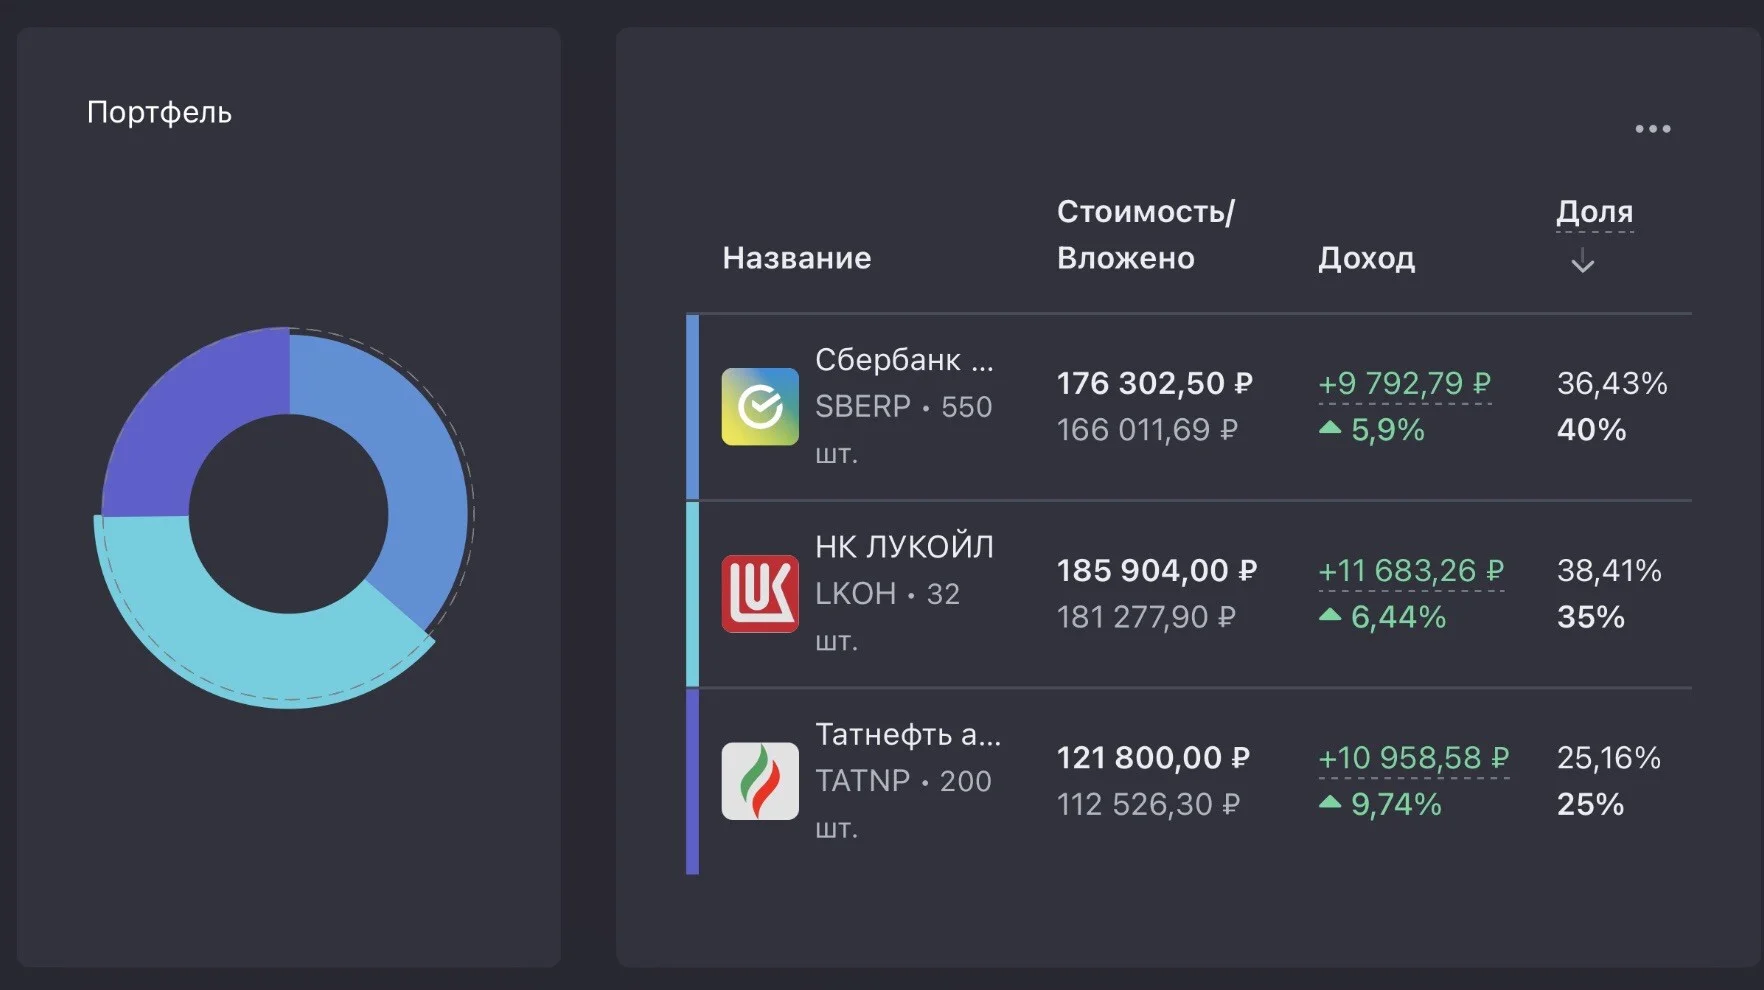Click Lukoil share 38,41%

(x=1609, y=570)
